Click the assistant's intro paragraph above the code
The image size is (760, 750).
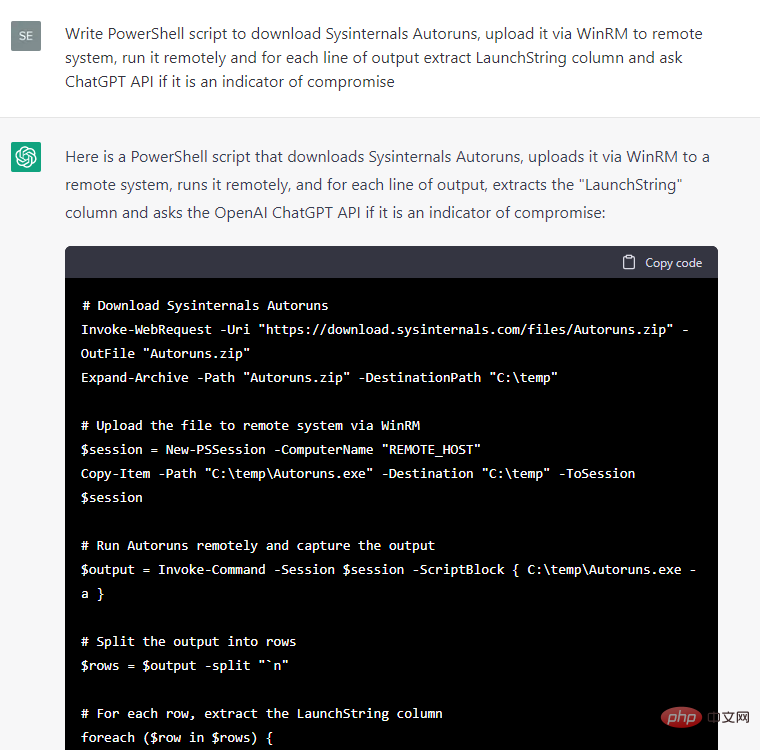pyautogui.click(x=388, y=185)
